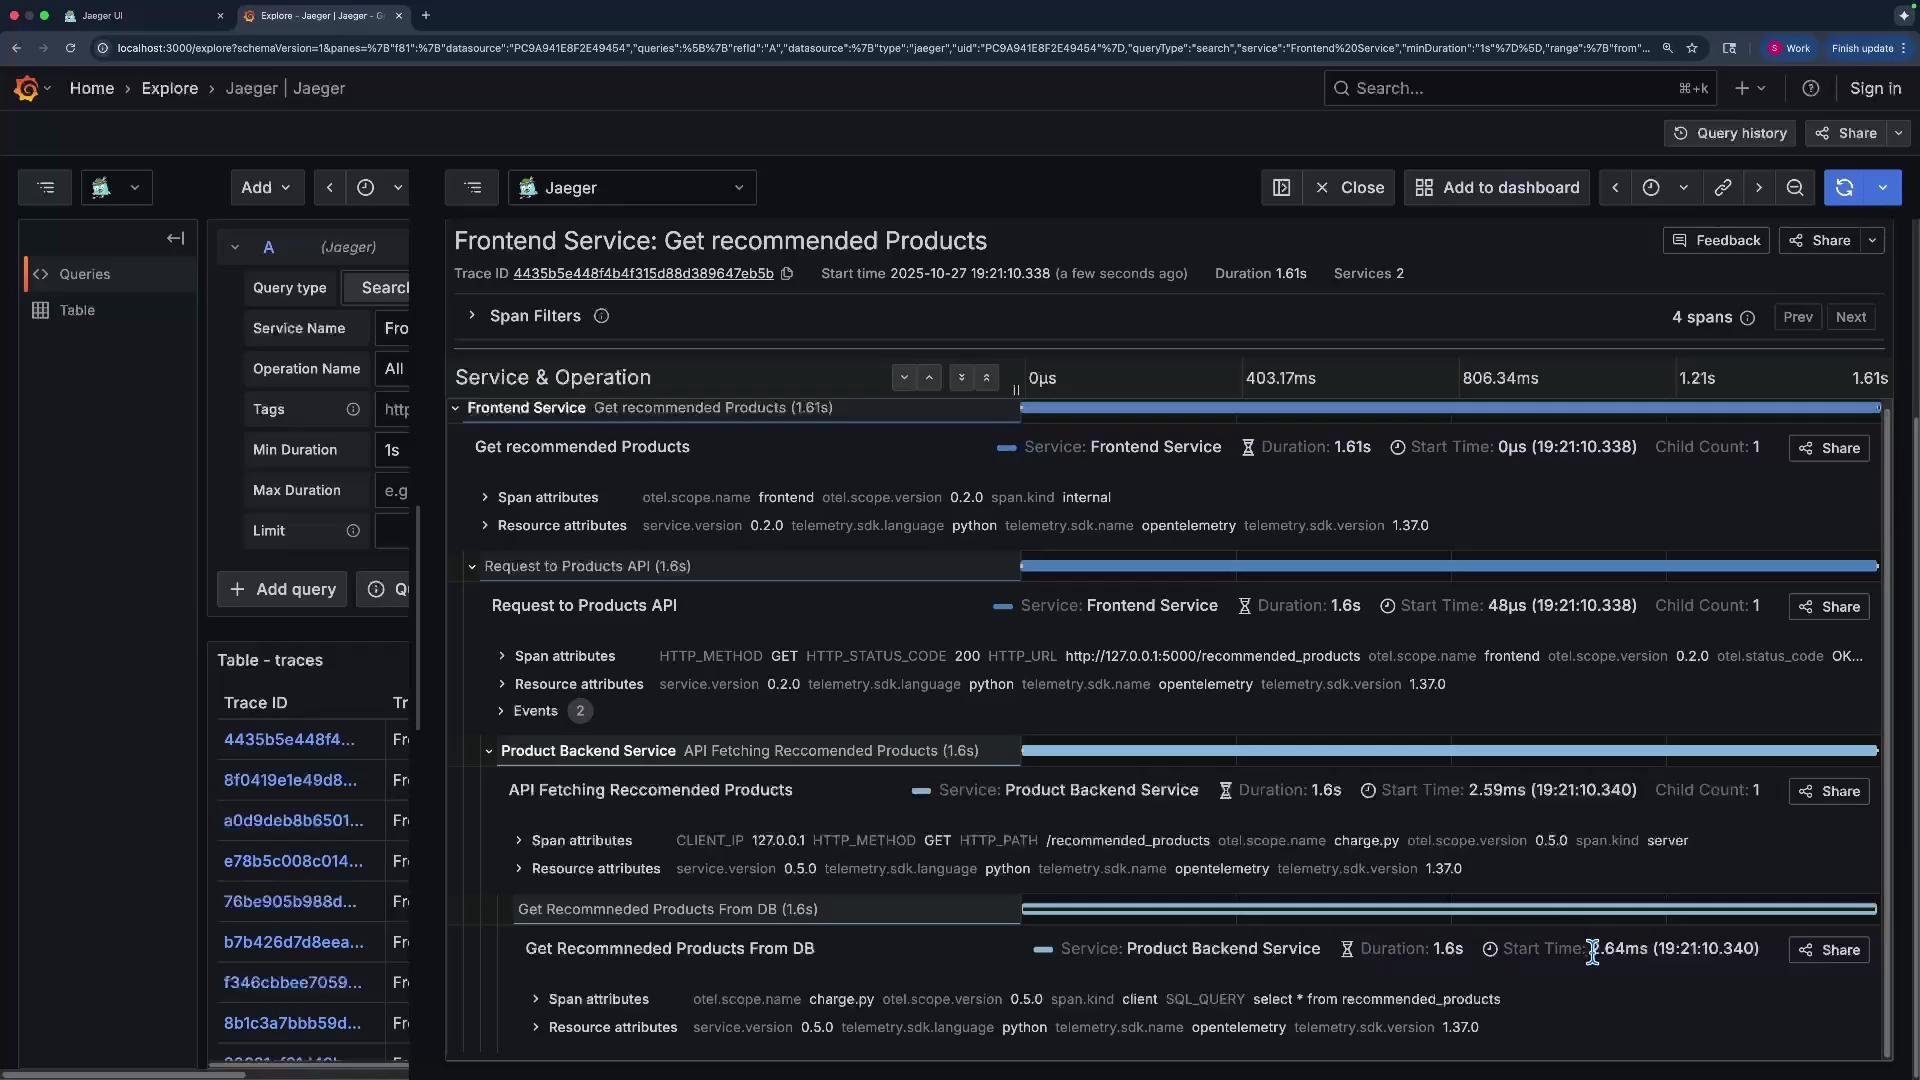Collapse all spans double chevron
Viewport: 1920px width, 1080px height.
pos(986,378)
